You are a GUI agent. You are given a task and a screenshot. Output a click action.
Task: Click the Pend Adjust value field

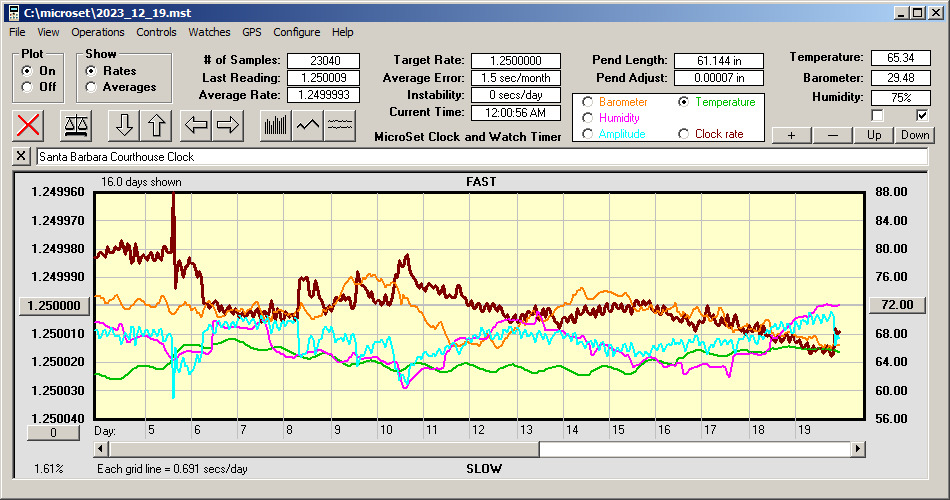[x=719, y=78]
